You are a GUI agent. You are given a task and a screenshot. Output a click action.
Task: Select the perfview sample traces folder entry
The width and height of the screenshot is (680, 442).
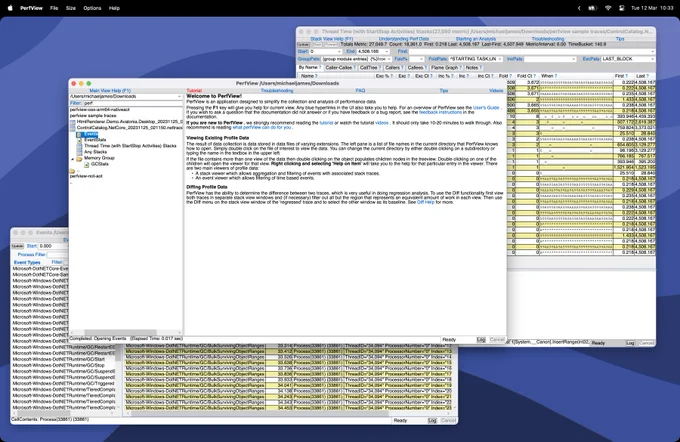tap(93, 116)
